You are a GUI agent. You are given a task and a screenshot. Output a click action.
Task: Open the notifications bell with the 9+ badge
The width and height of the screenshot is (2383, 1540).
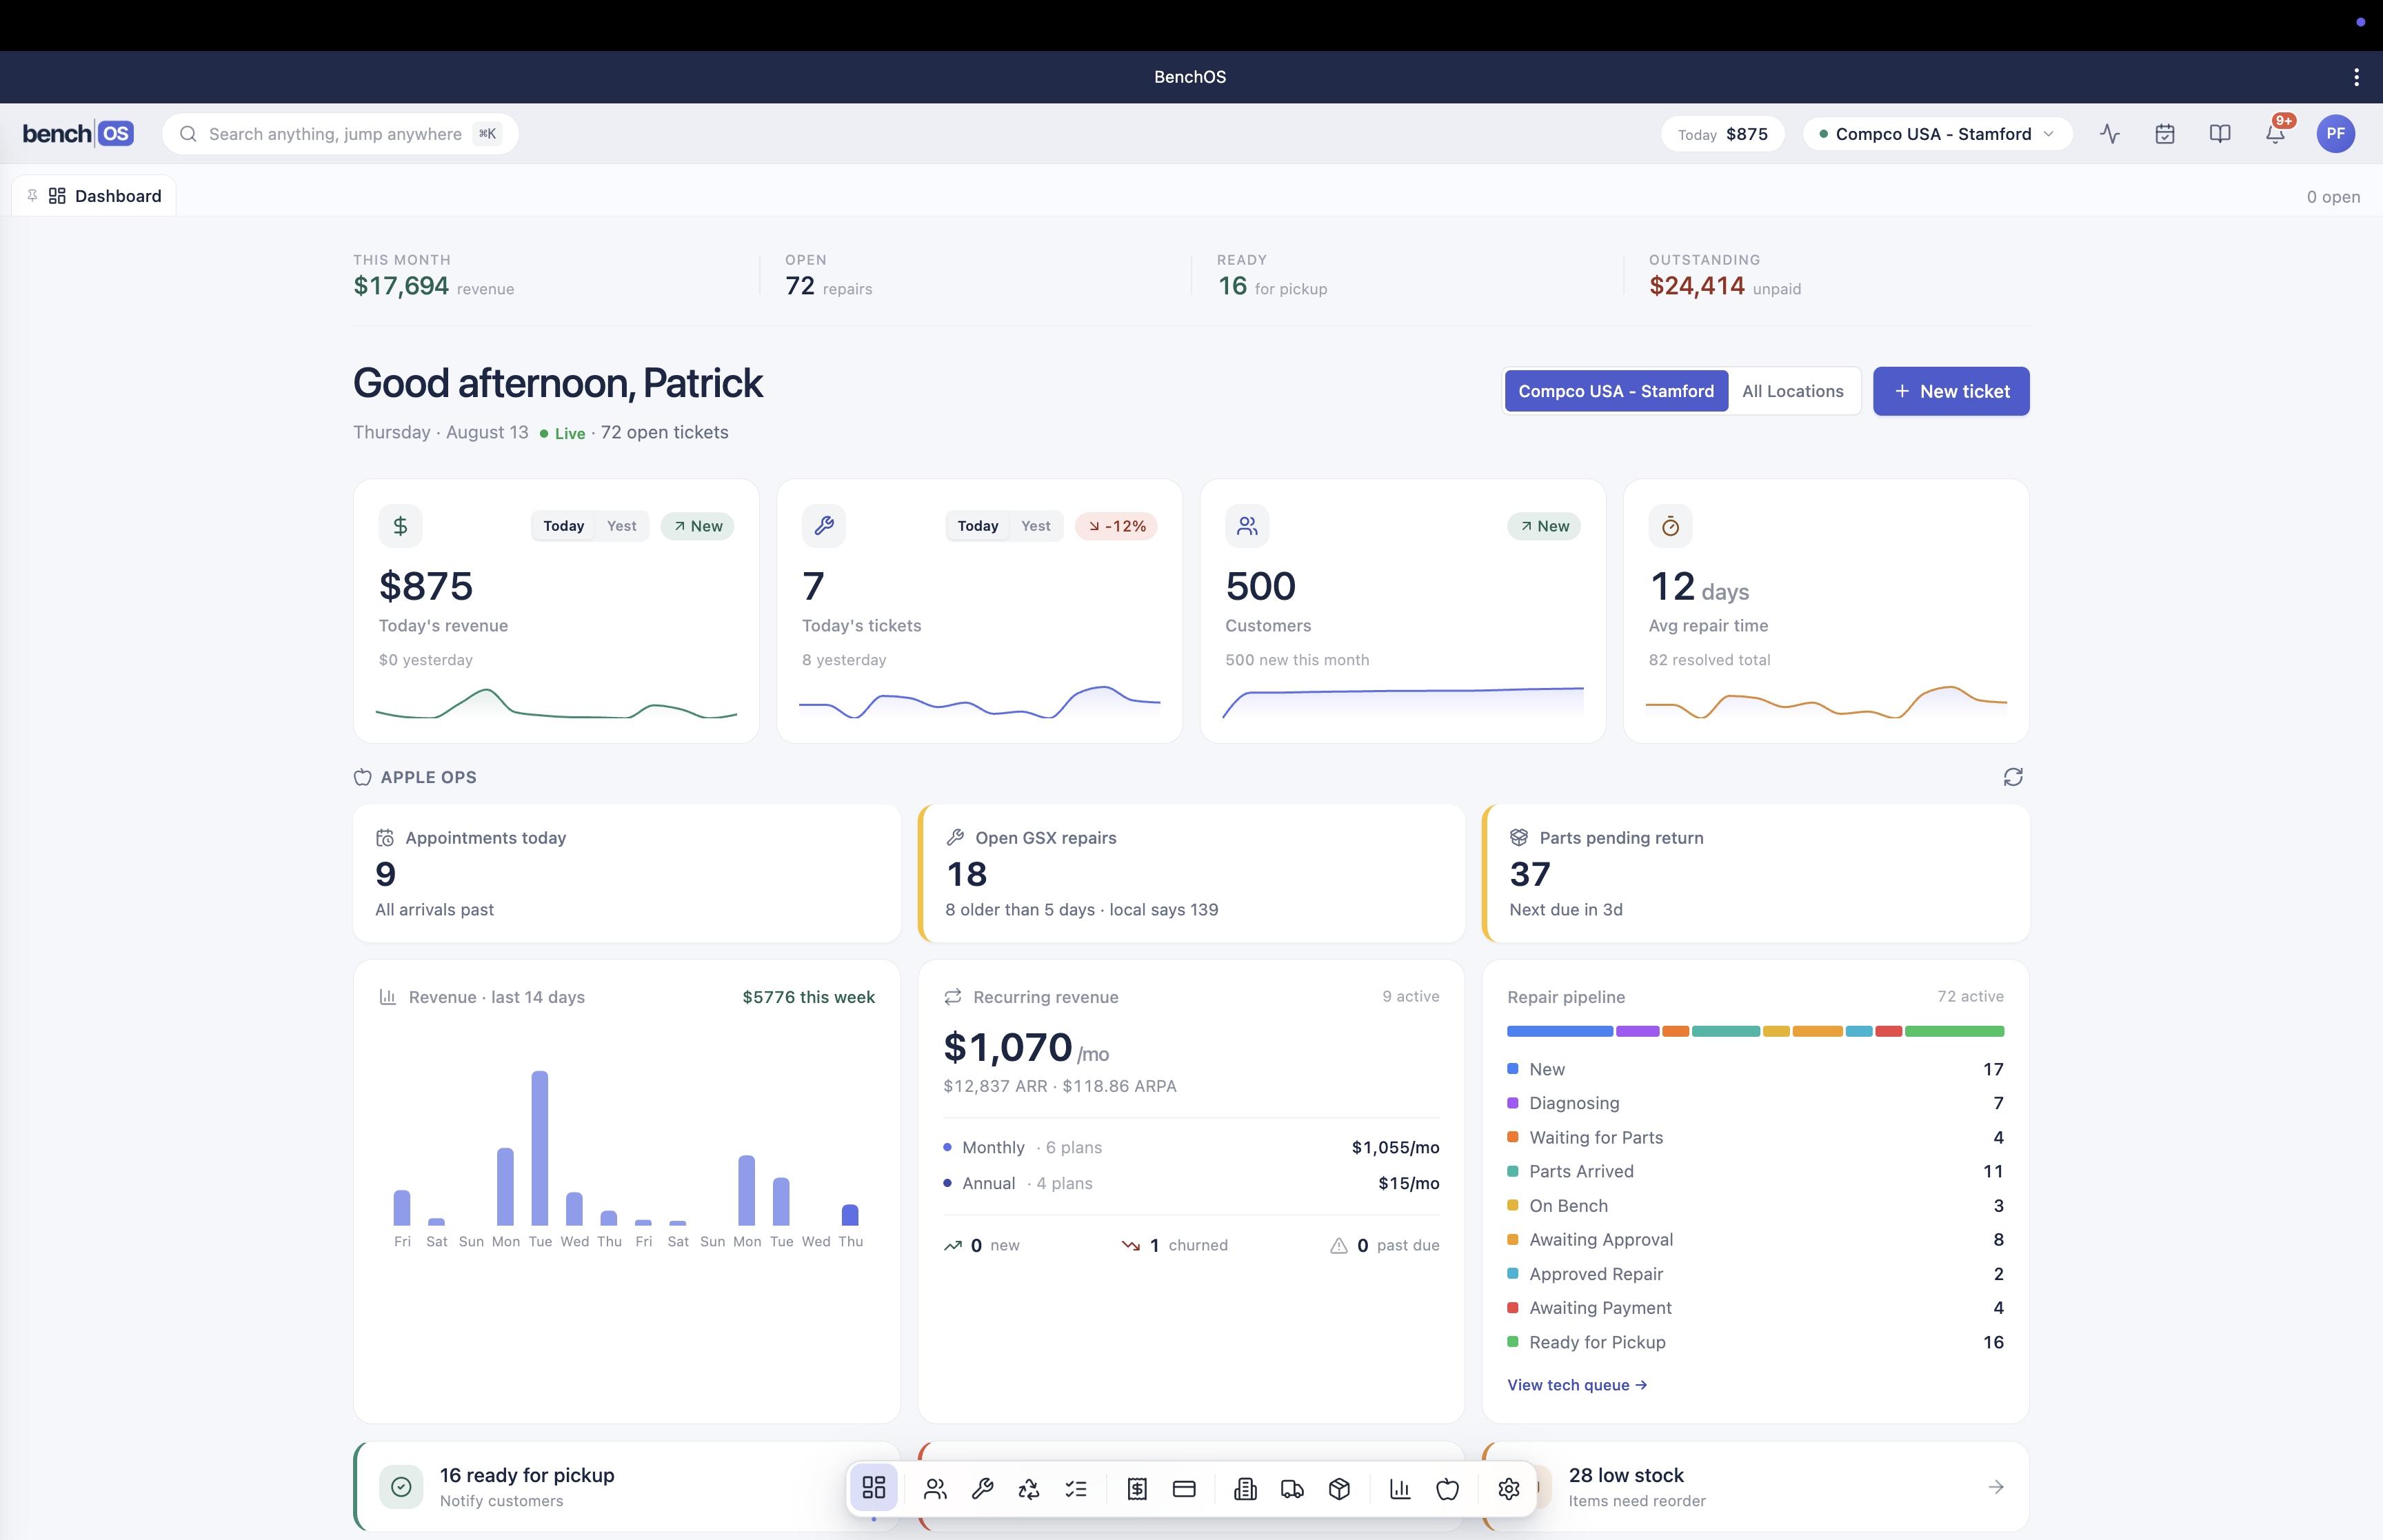coord(2275,134)
